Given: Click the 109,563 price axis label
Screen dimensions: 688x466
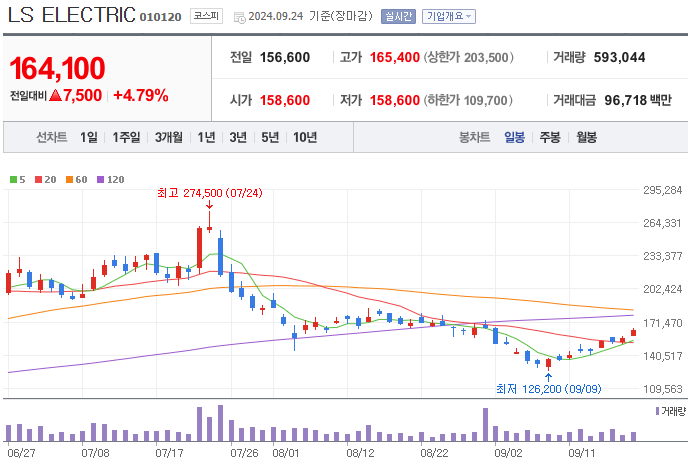Looking at the screenshot, I should coord(663,389).
